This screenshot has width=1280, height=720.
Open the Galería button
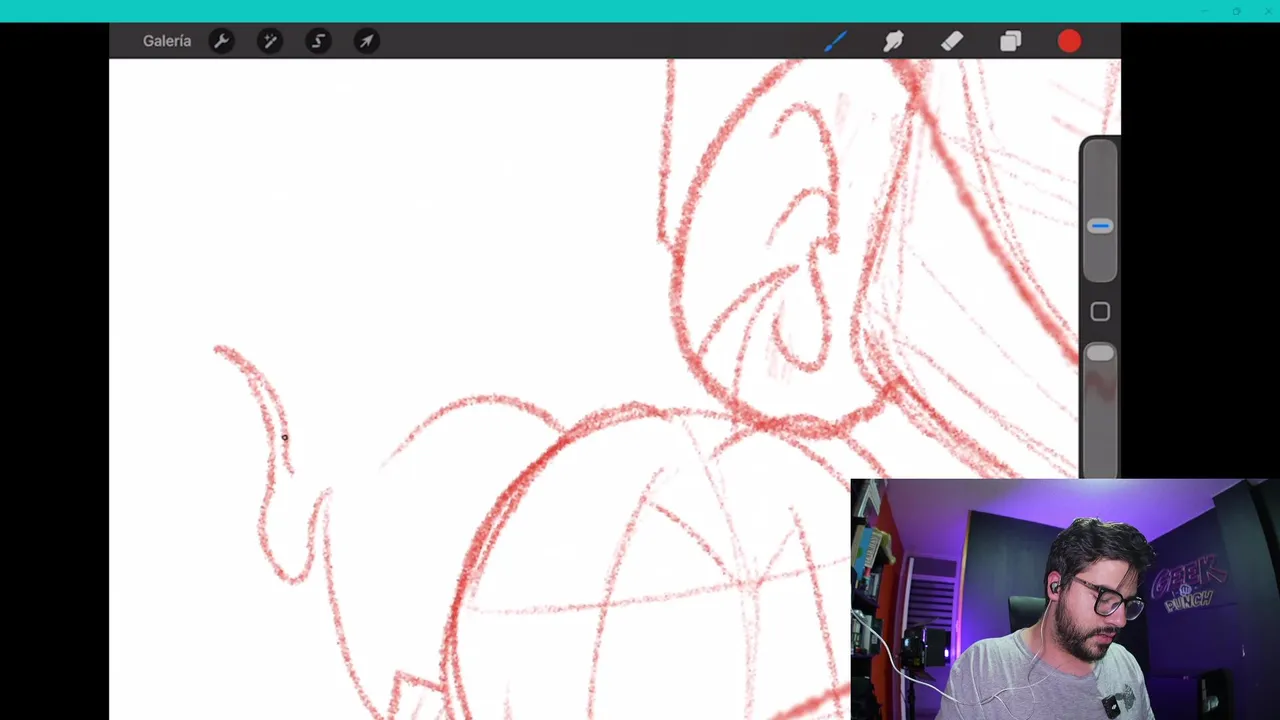167,41
